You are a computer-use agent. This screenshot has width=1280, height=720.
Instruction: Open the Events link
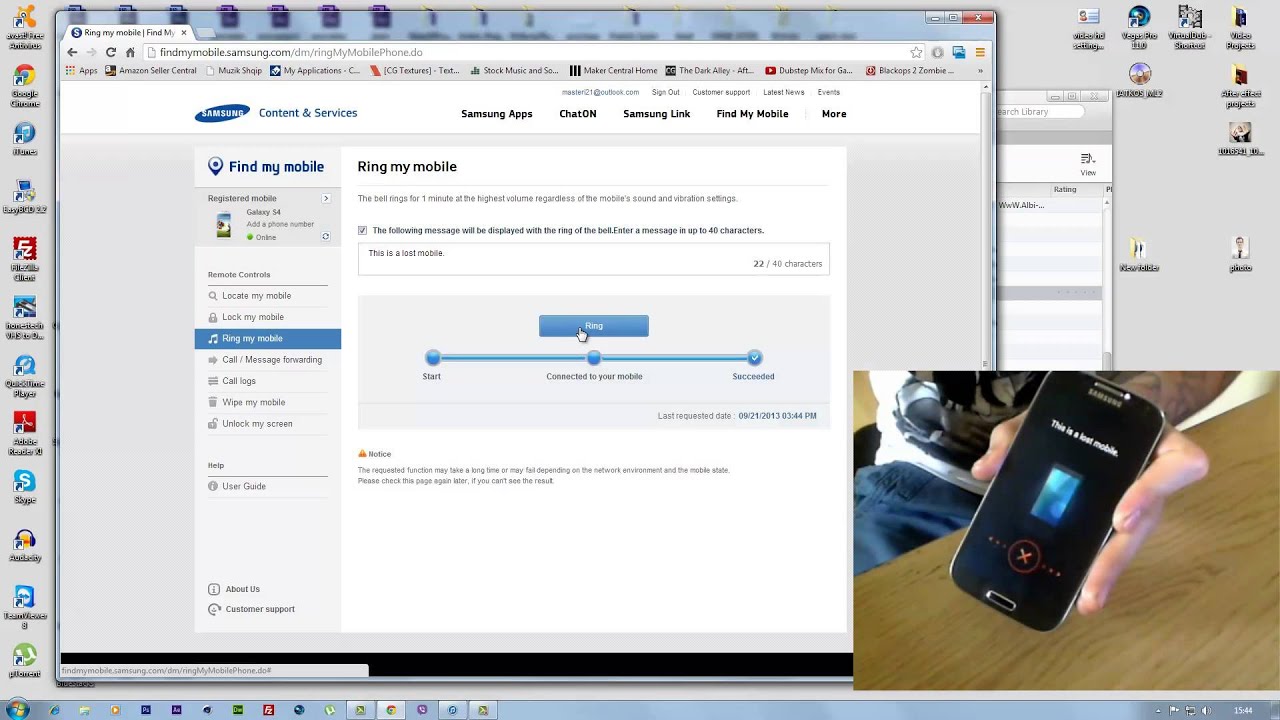(x=828, y=93)
